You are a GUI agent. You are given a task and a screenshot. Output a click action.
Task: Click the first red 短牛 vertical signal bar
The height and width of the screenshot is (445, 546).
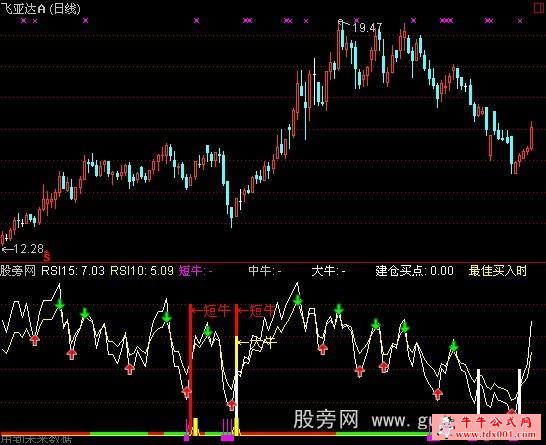tap(190, 369)
